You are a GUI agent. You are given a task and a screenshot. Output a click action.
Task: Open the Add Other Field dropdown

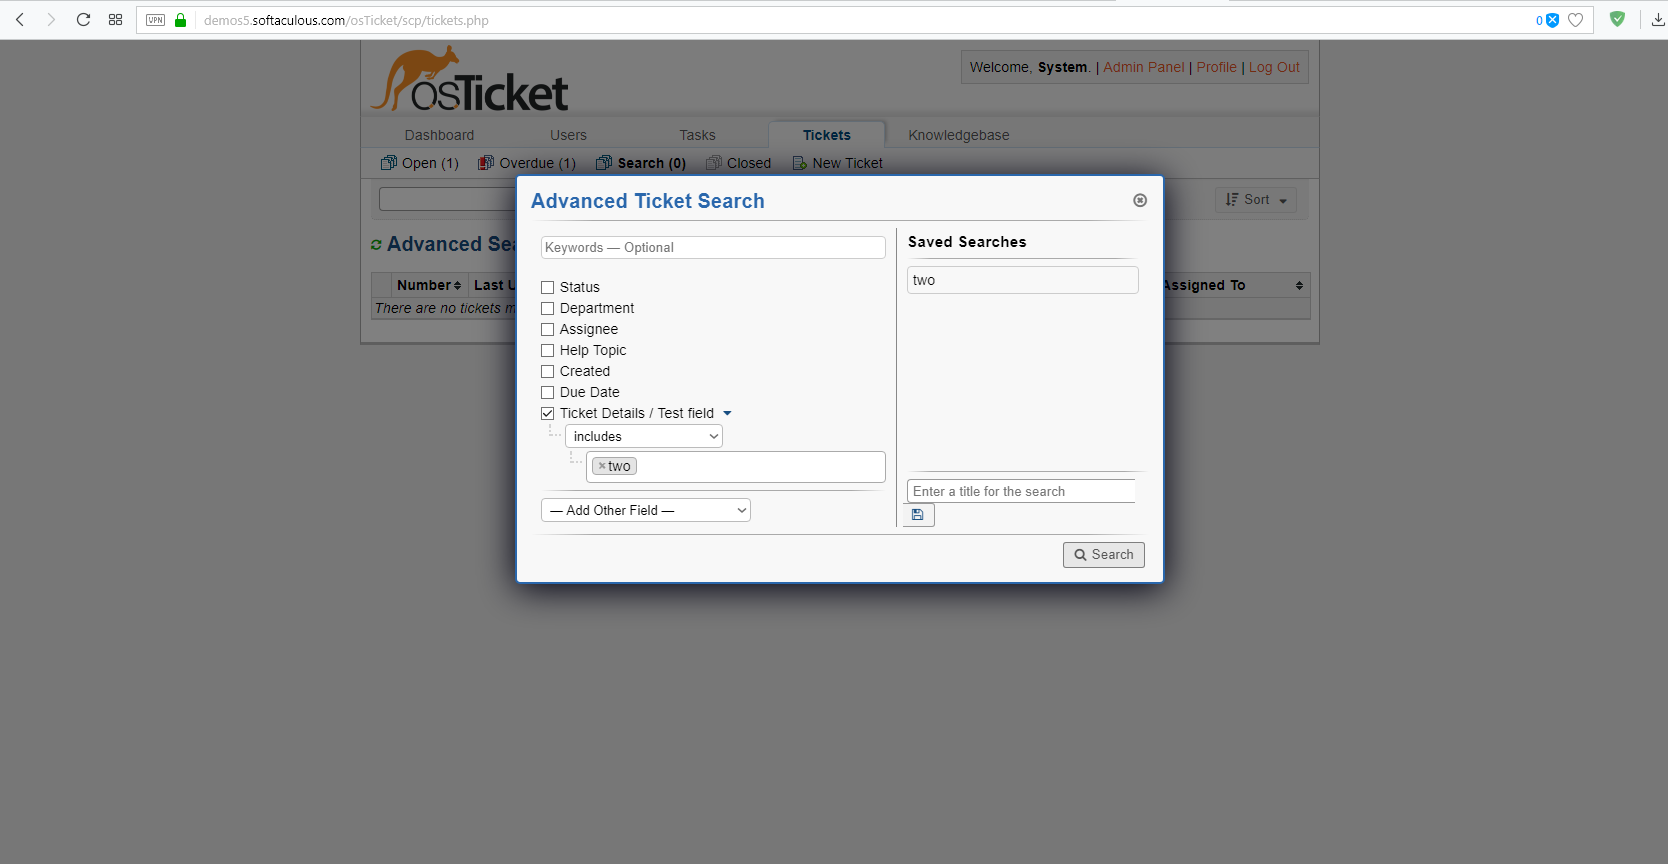pyautogui.click(x=645, y=510)
